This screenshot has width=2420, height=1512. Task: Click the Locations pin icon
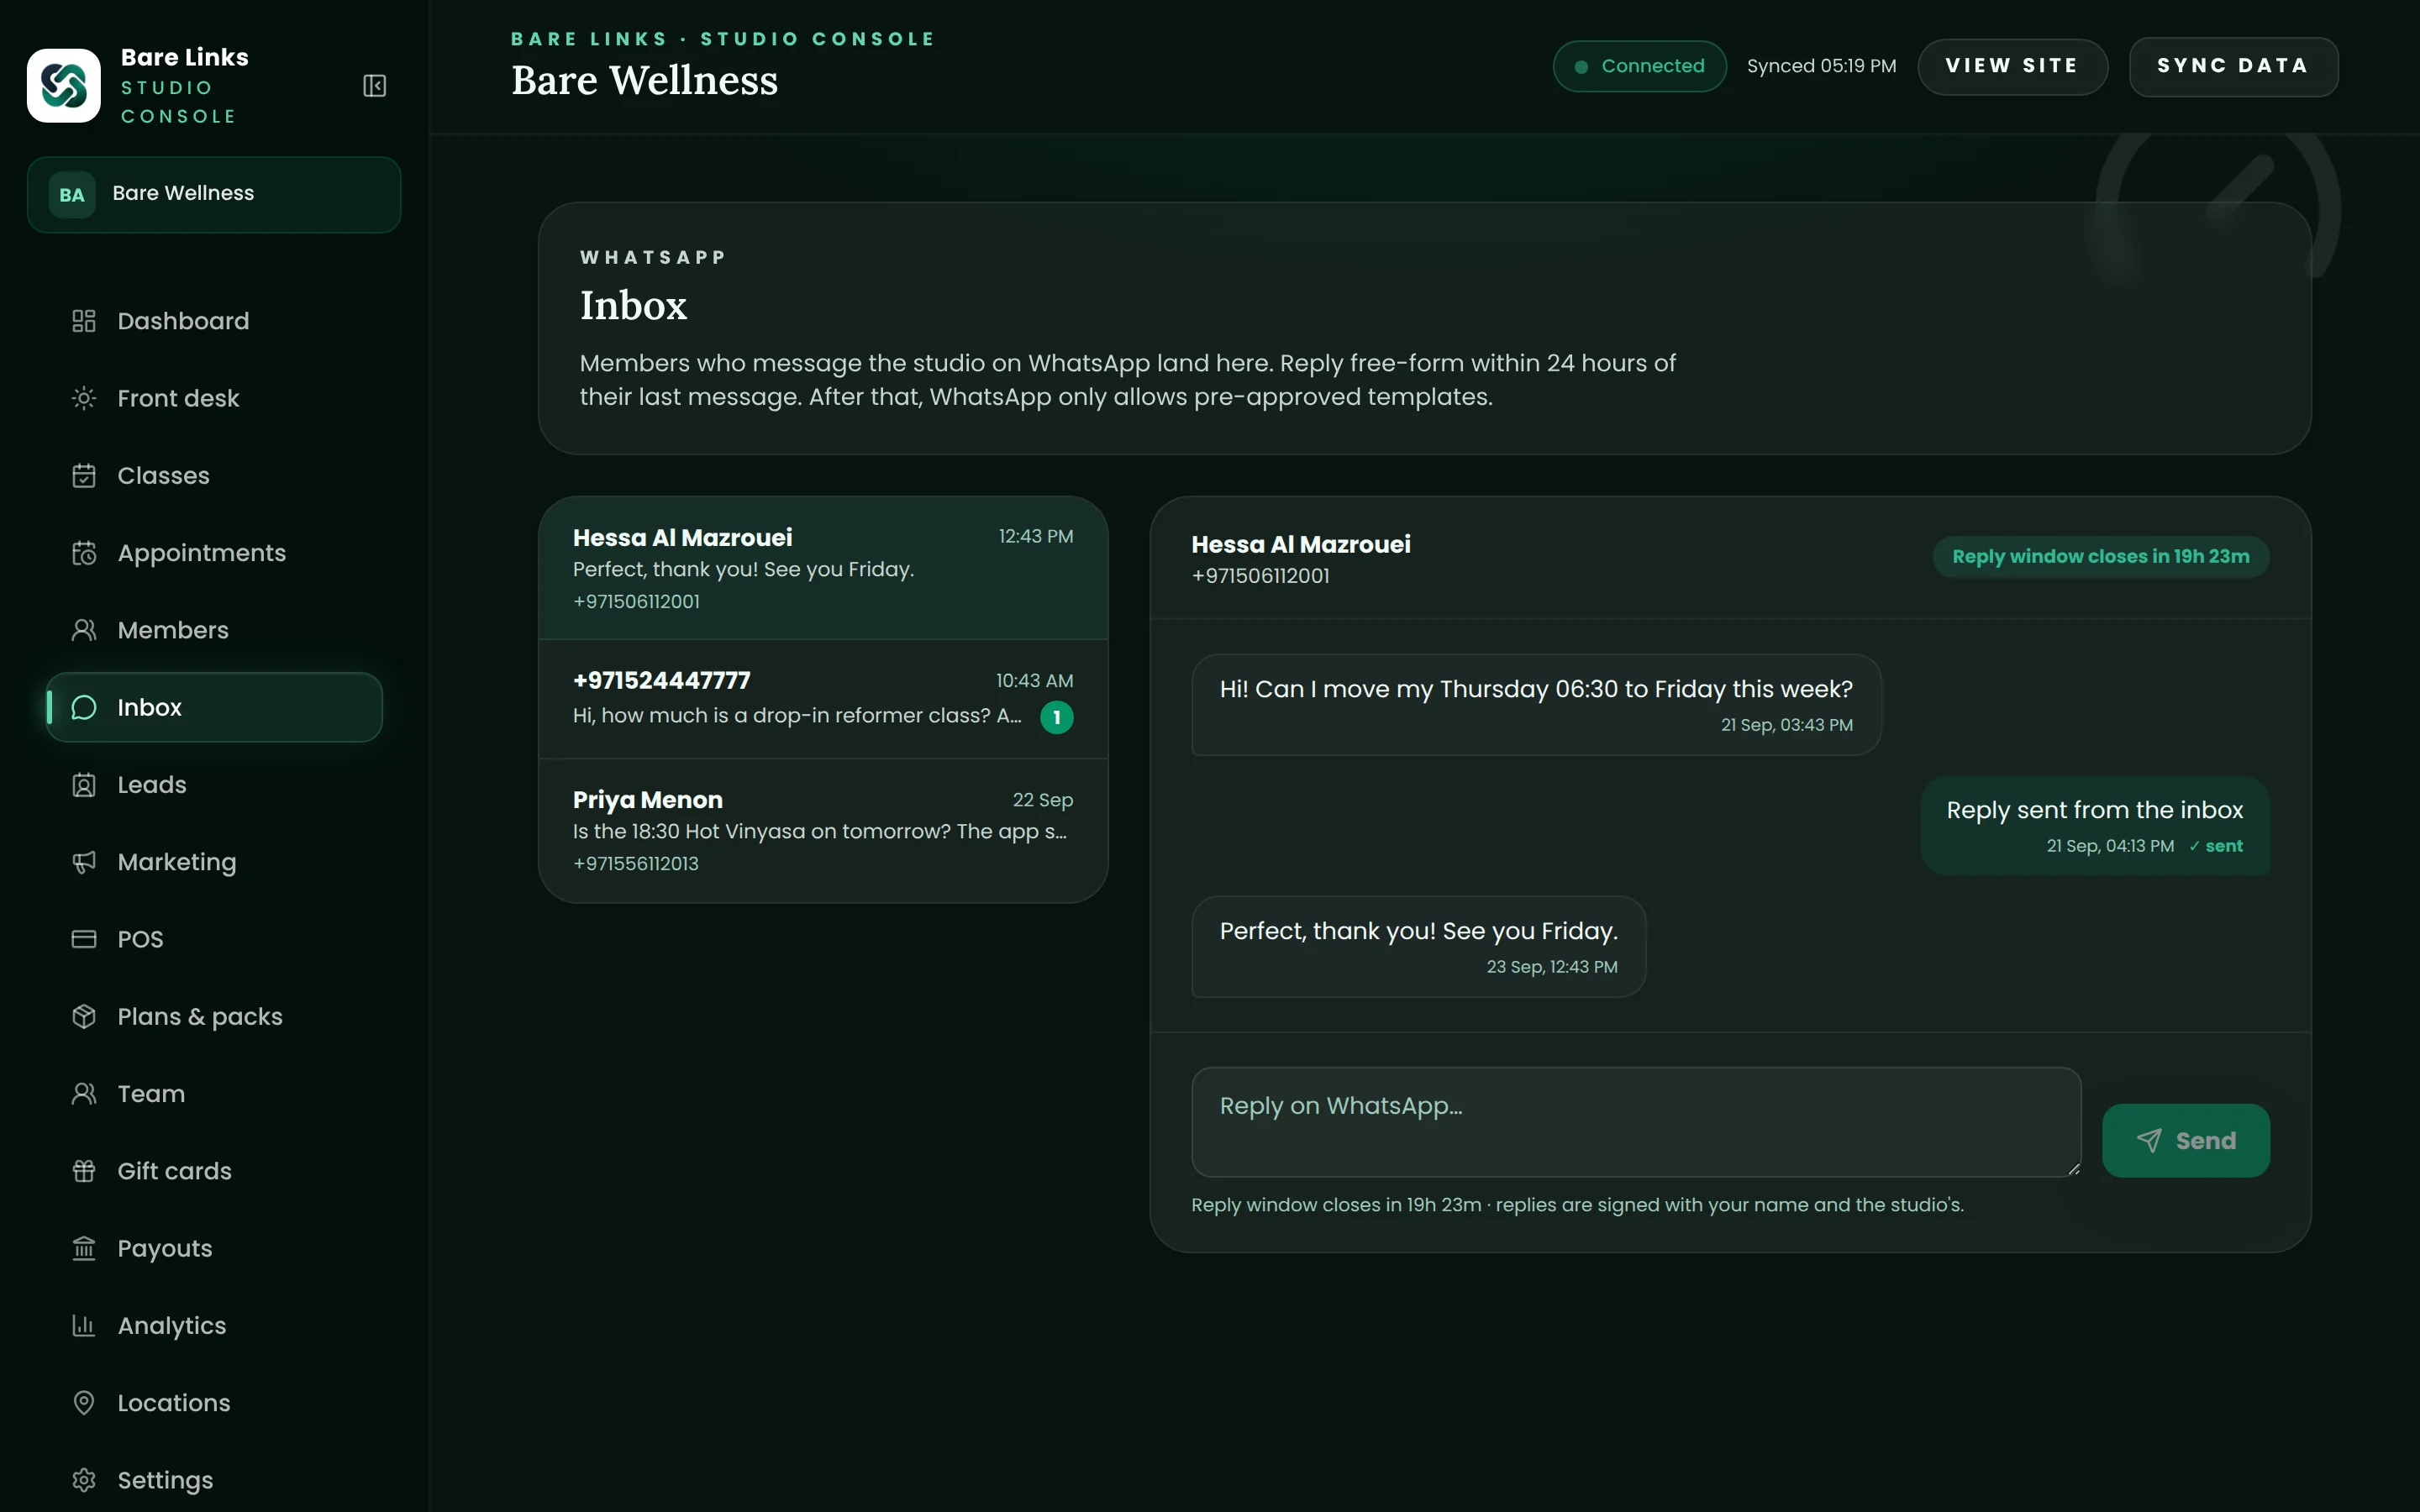coord(84,1403)
